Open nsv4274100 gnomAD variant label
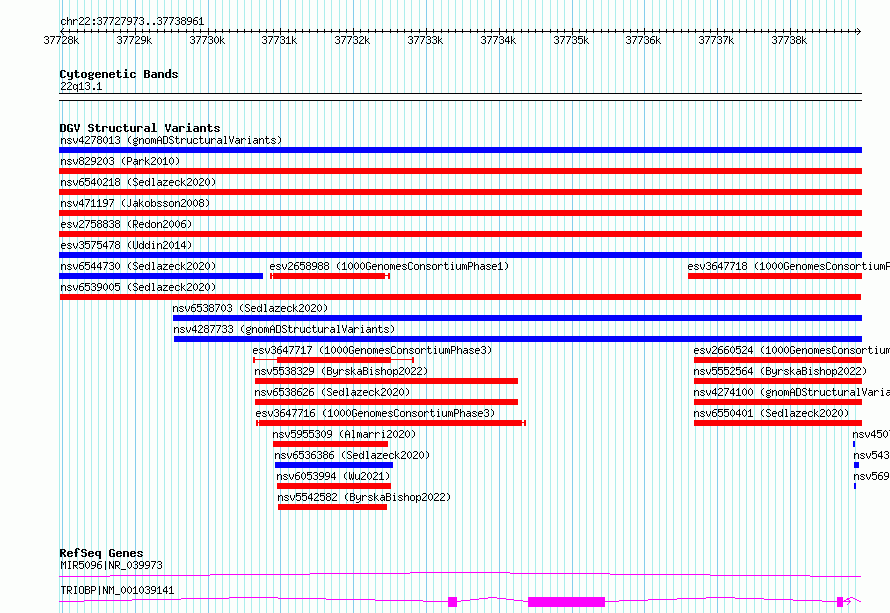890x613 pixels. coord(791,392)
